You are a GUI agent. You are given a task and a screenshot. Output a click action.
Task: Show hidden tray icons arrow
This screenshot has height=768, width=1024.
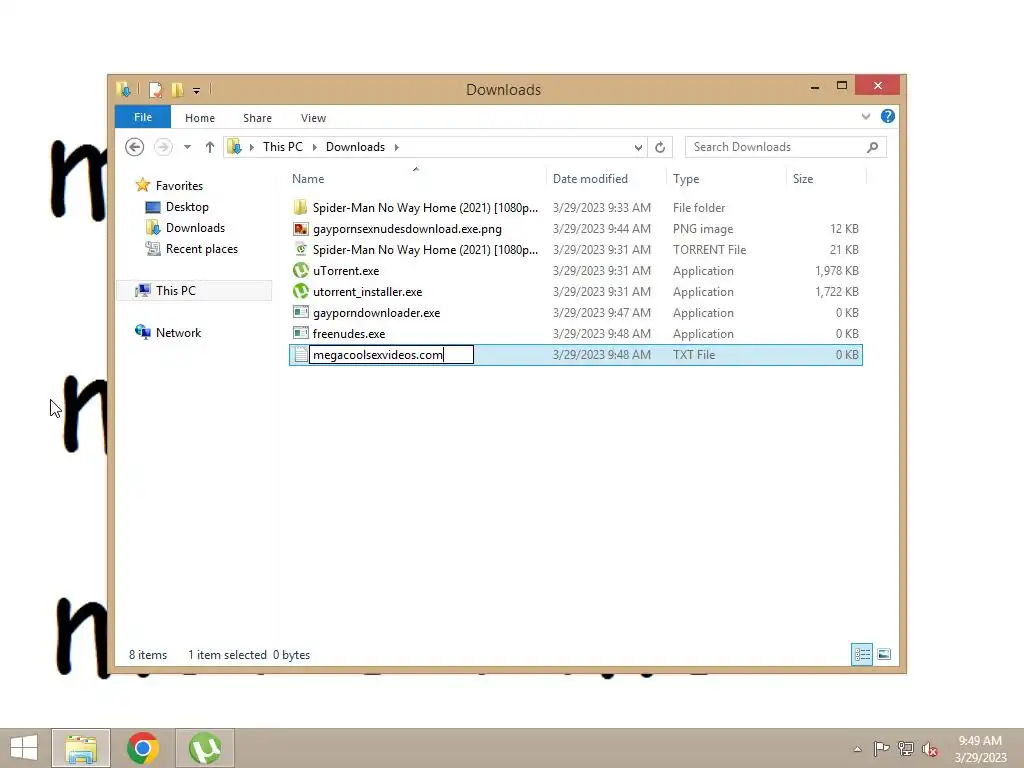point(857,749)
